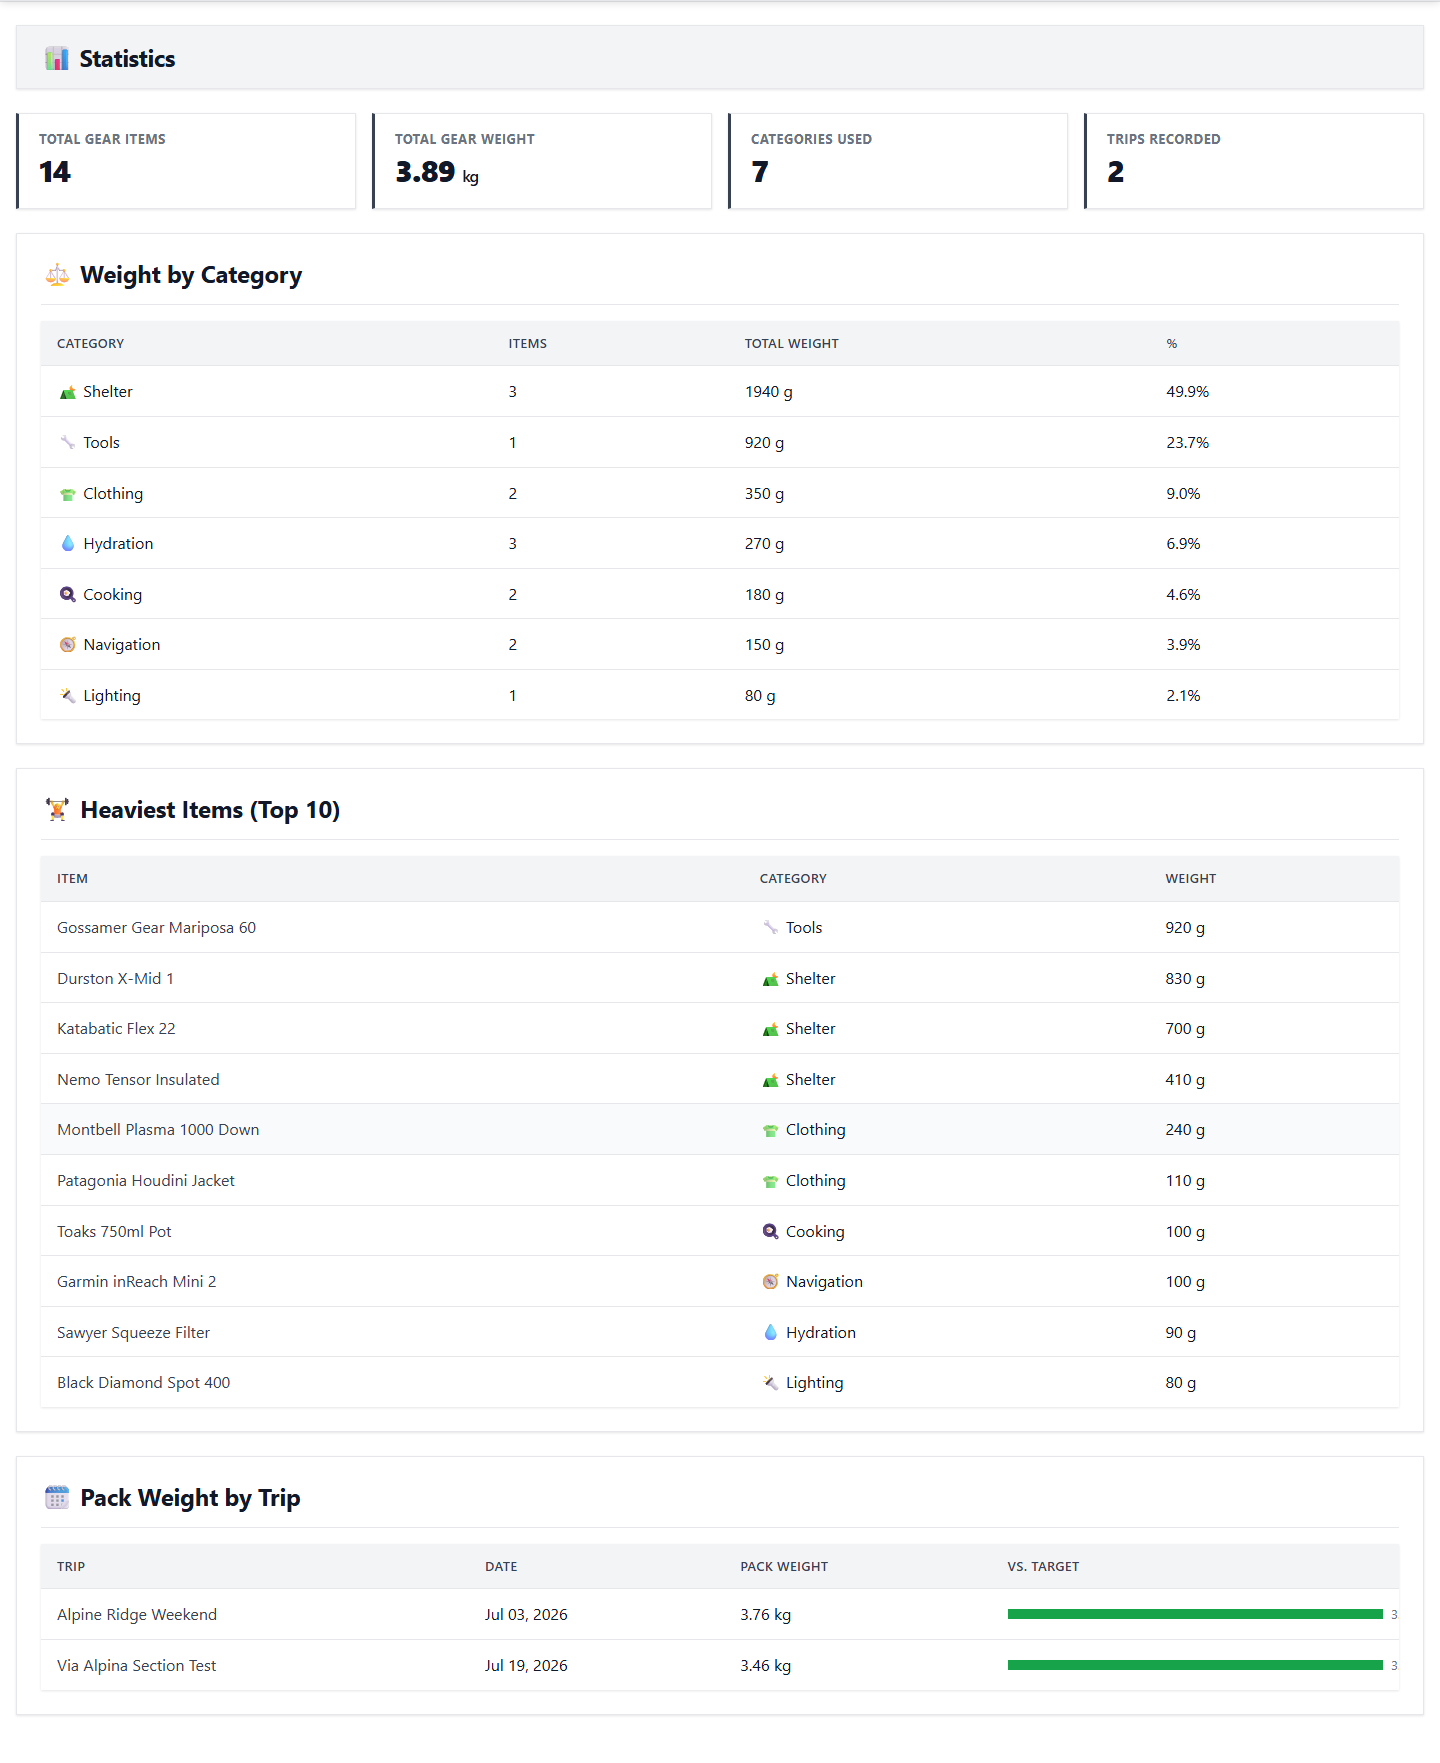Click the Tools wrench icon in category table
The height and width of the screenshot is (1763, 1440).
[x=68, y=443]
